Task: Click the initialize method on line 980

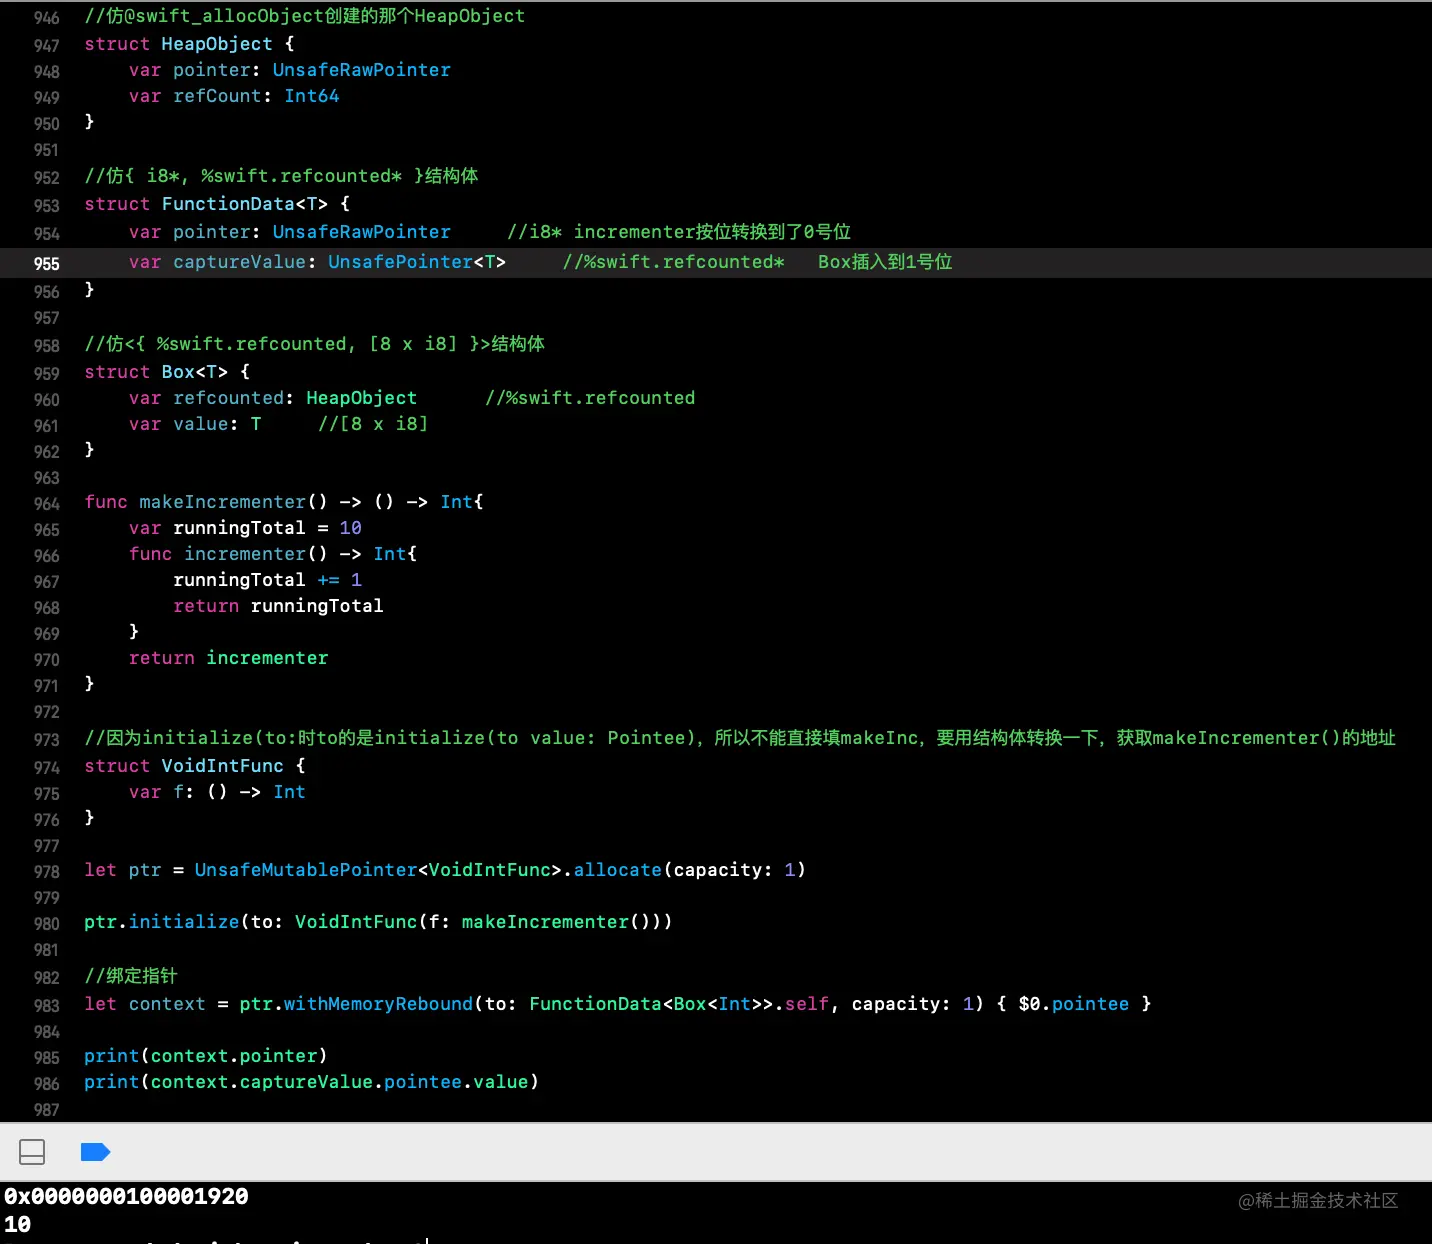Action: tap(184, 922)
